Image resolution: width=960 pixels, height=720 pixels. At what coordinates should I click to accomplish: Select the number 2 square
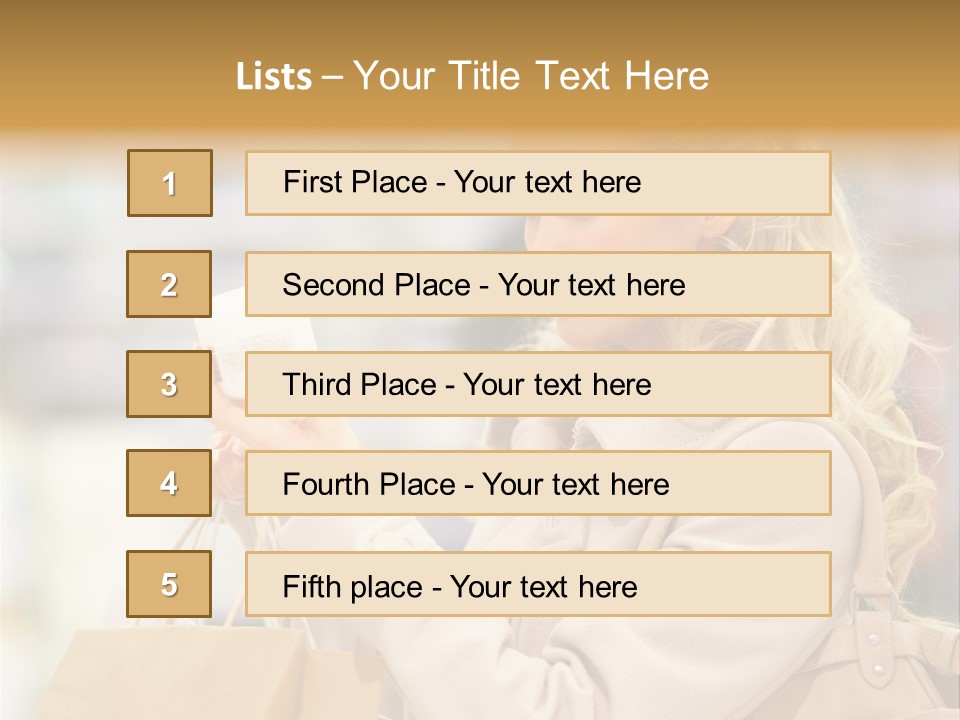pyautogui.click(x=169, y=284)
